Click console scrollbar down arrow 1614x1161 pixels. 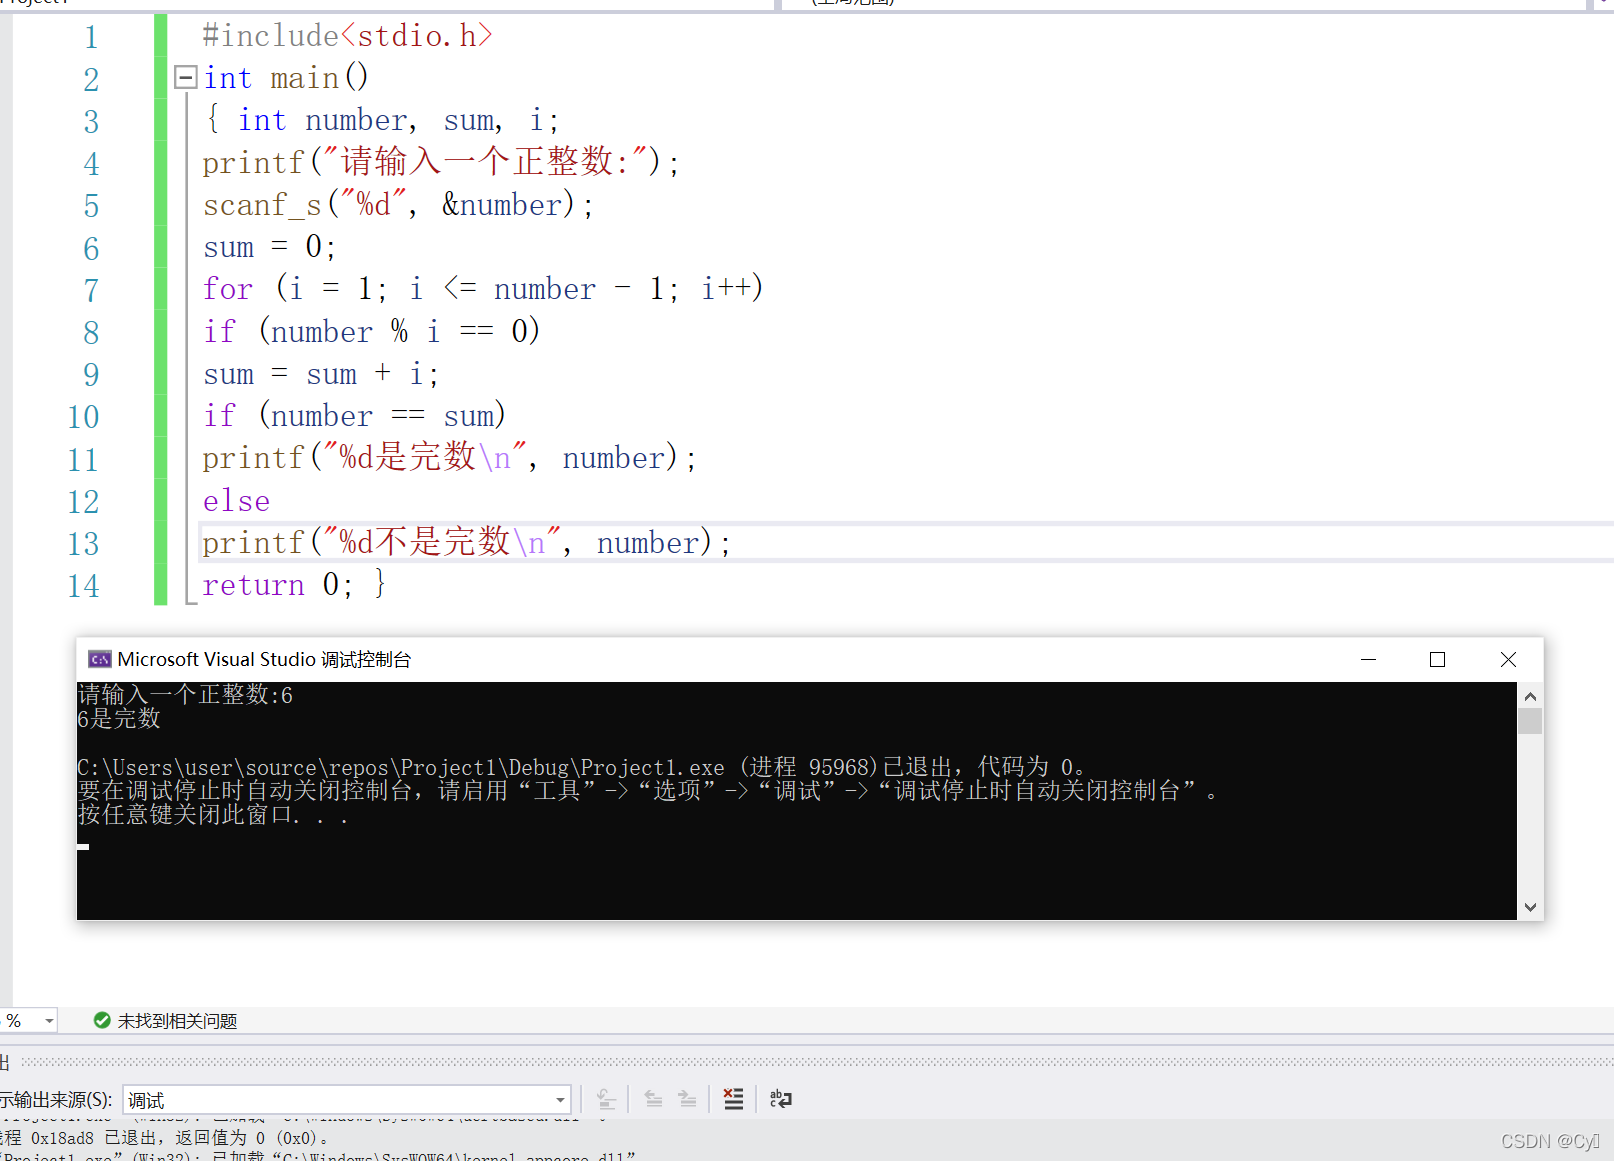(1530, 907)
